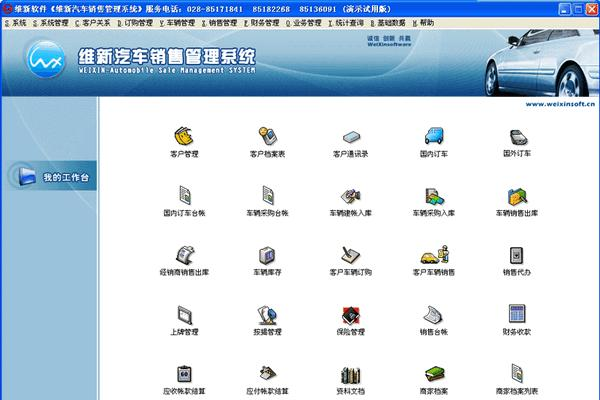This screenshot has width=600, height=400.
Task: Select the 客户车辆销售 icon
Action: click(434, 255)
